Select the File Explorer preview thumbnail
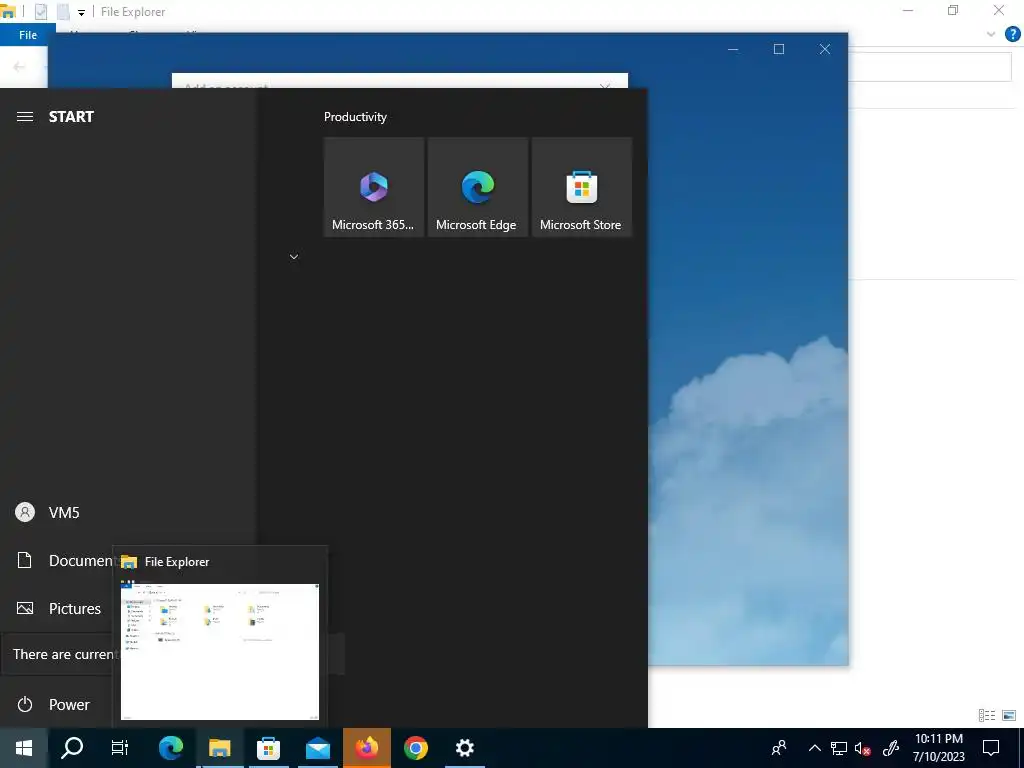This screenshot has height=768, width=1024. pyautogui.click(x=219, y=650)
